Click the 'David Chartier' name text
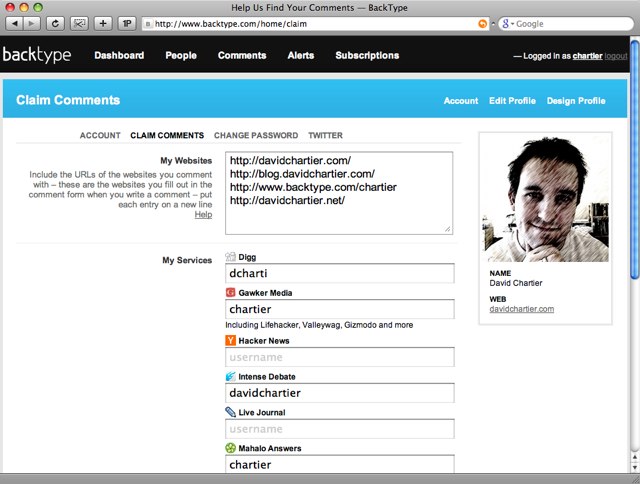The image size is (640, 484). point(516,283)
